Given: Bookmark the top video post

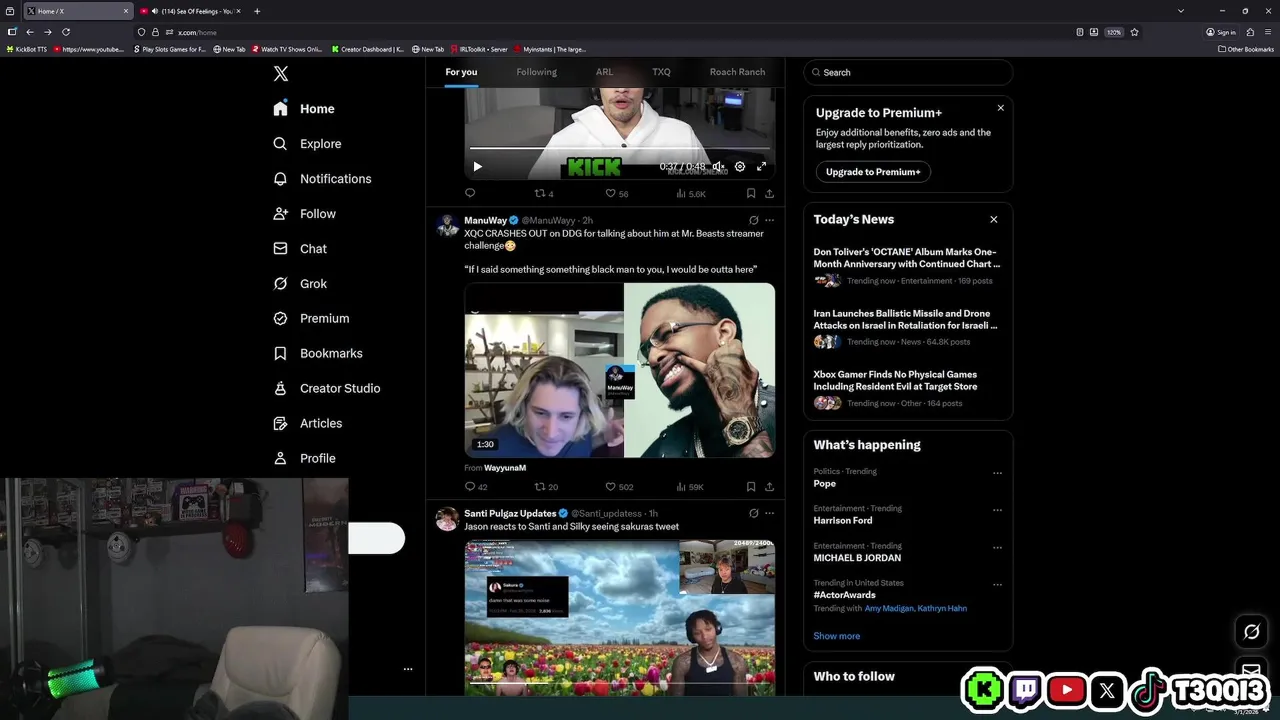Looking at the screenshot, I should point(750,193).
